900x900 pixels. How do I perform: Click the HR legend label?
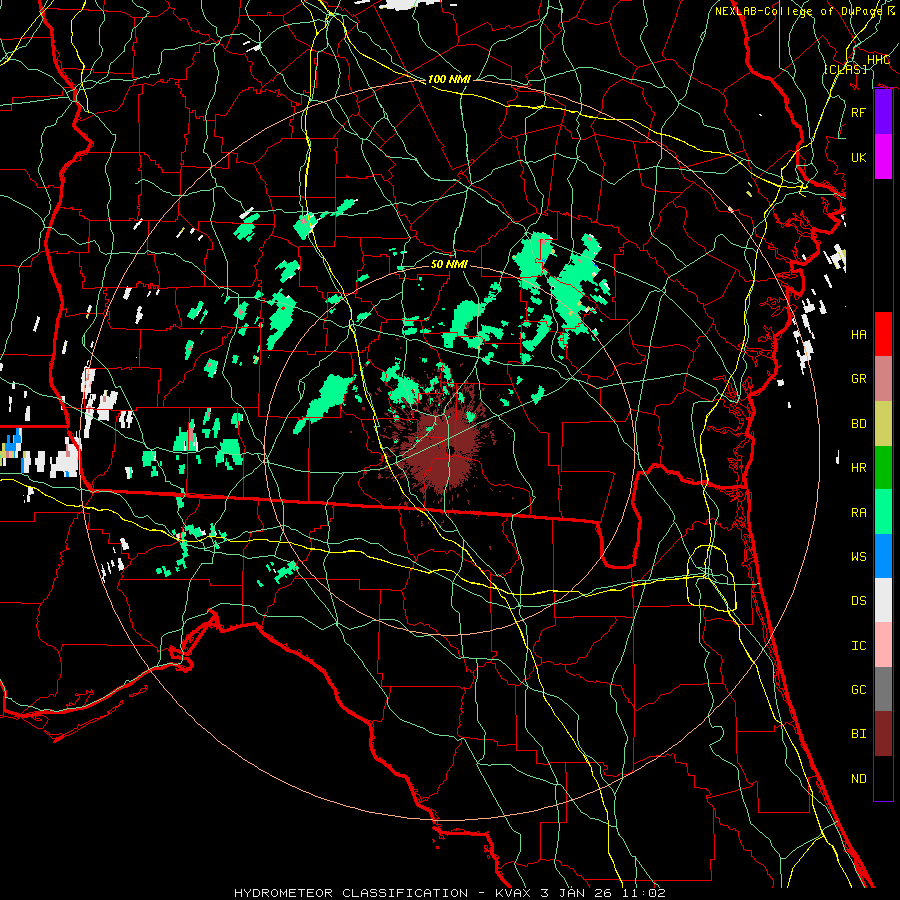858,468
